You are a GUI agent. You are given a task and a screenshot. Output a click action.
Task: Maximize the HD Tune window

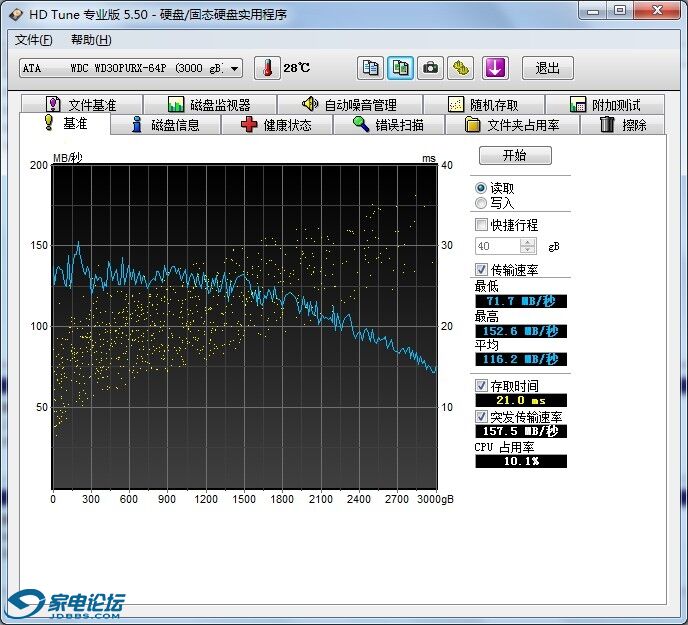coord(620,11)
